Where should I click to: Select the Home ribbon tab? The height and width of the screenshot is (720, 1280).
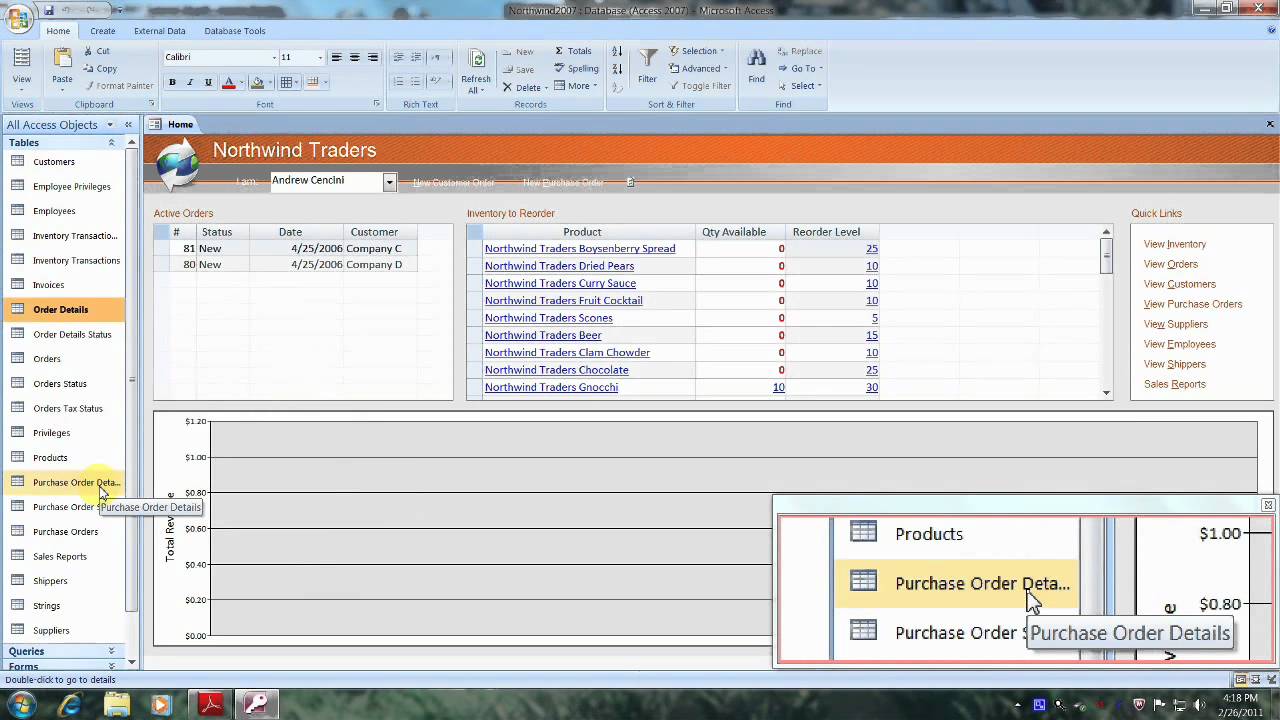tap(58, 31)
